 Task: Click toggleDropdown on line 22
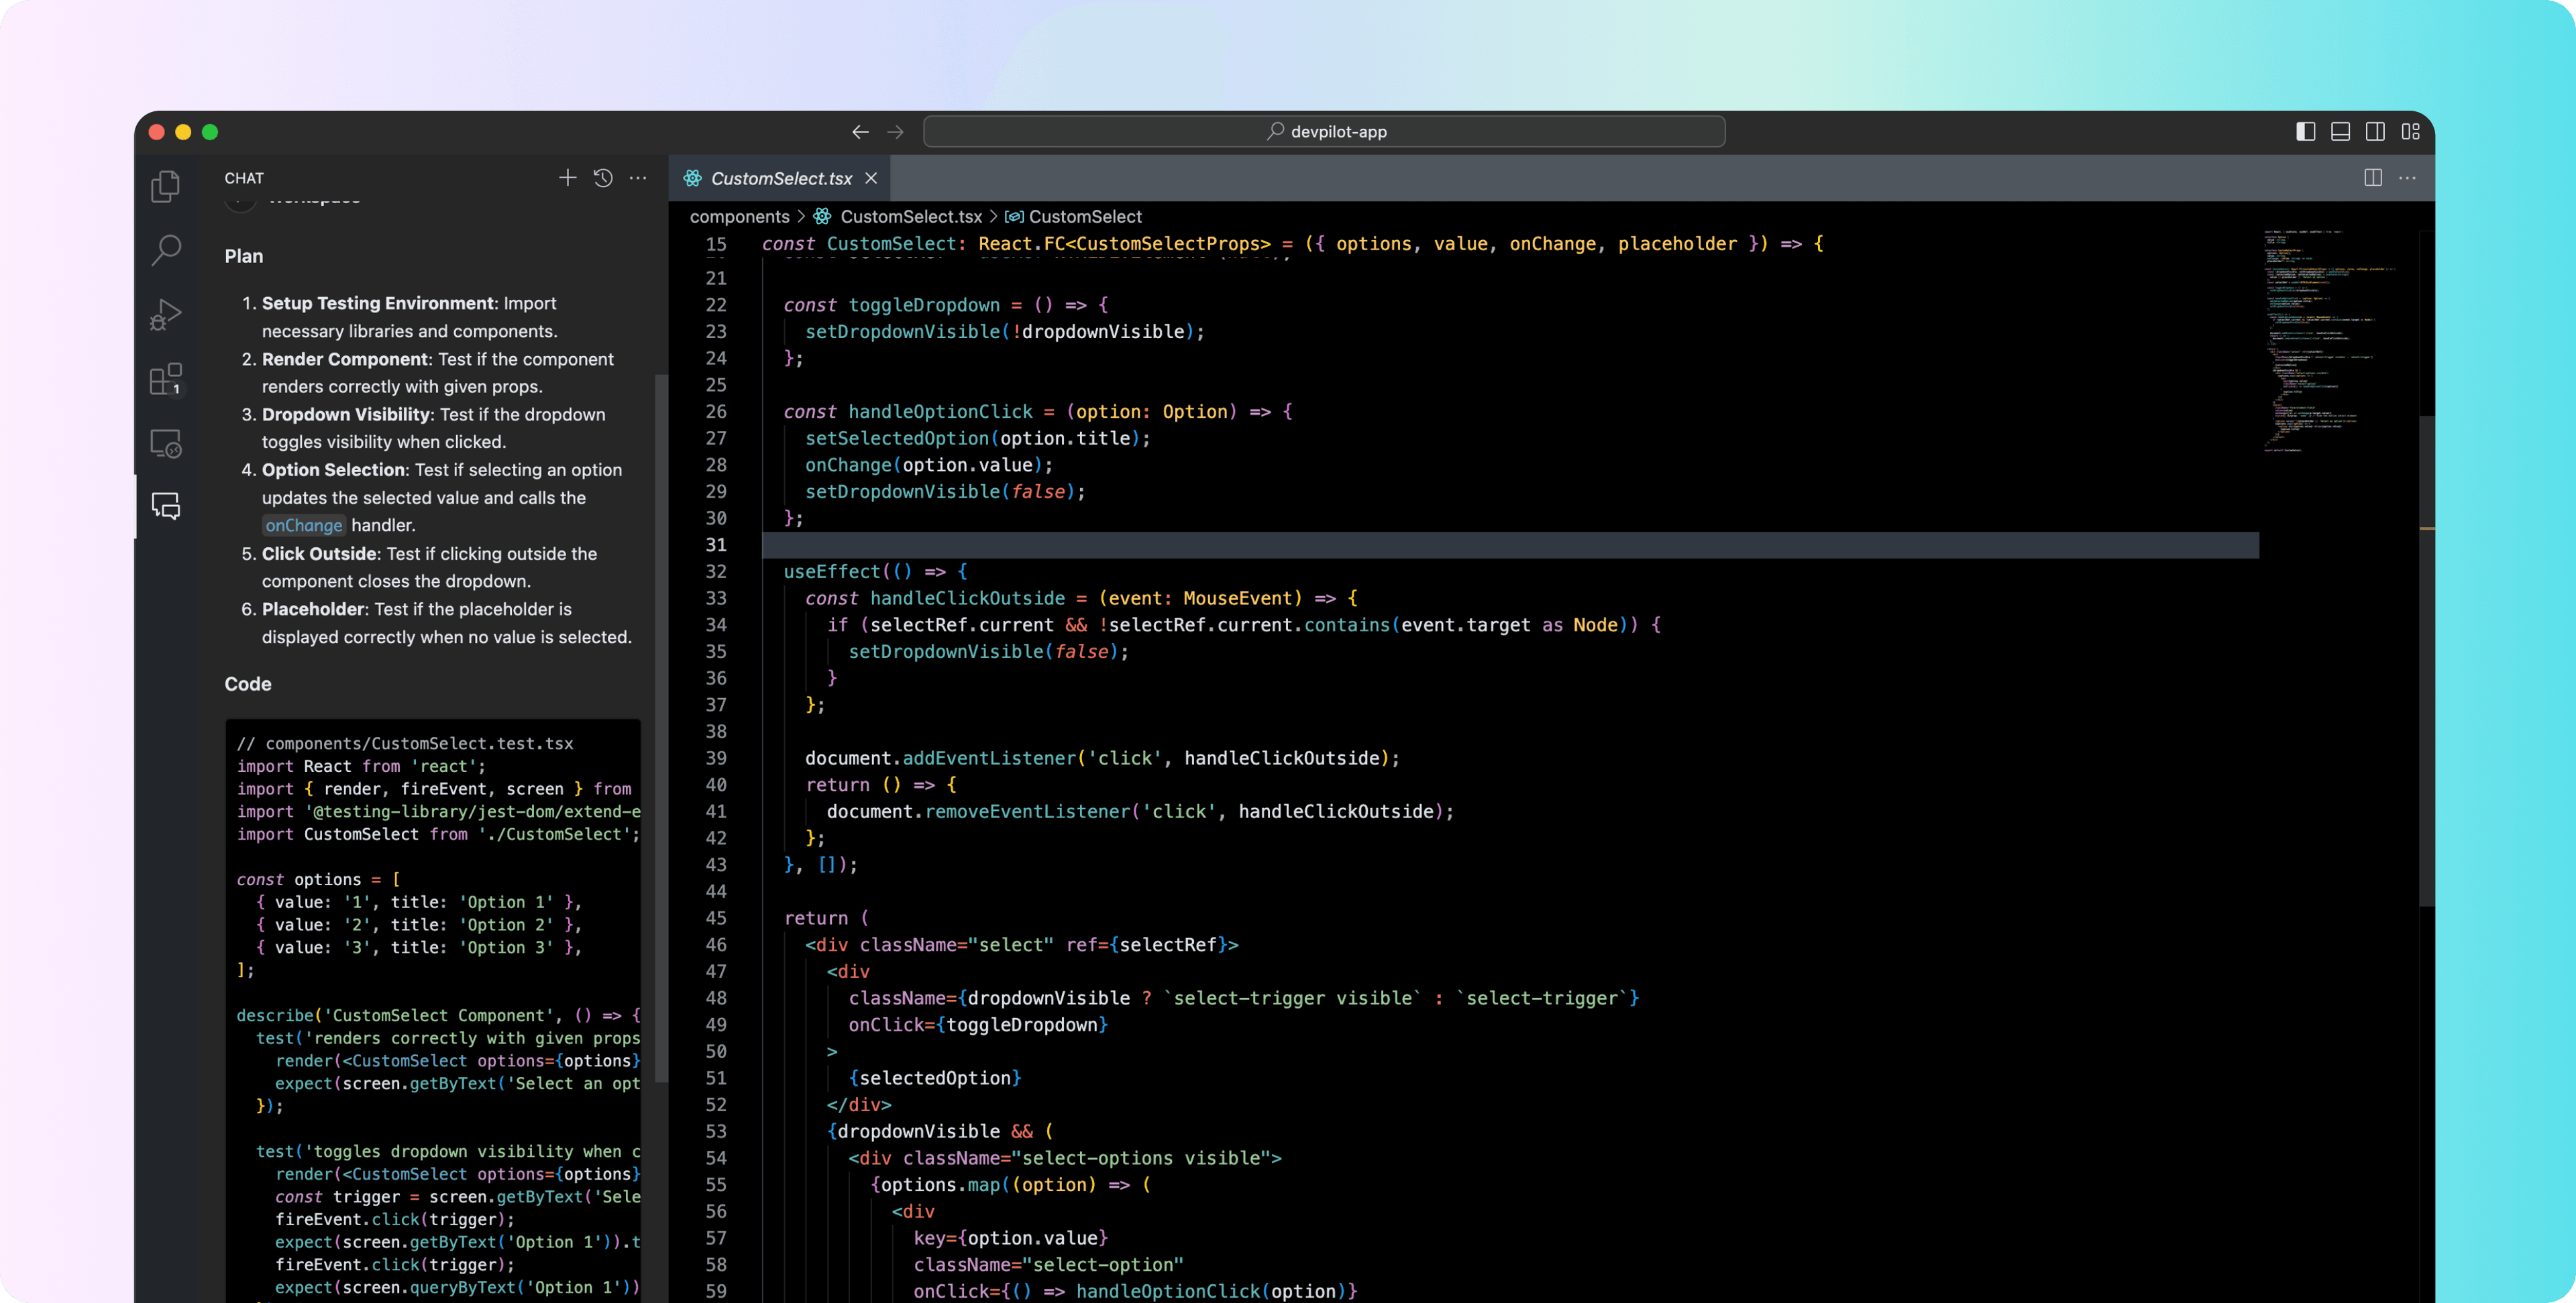coord(924,305)
